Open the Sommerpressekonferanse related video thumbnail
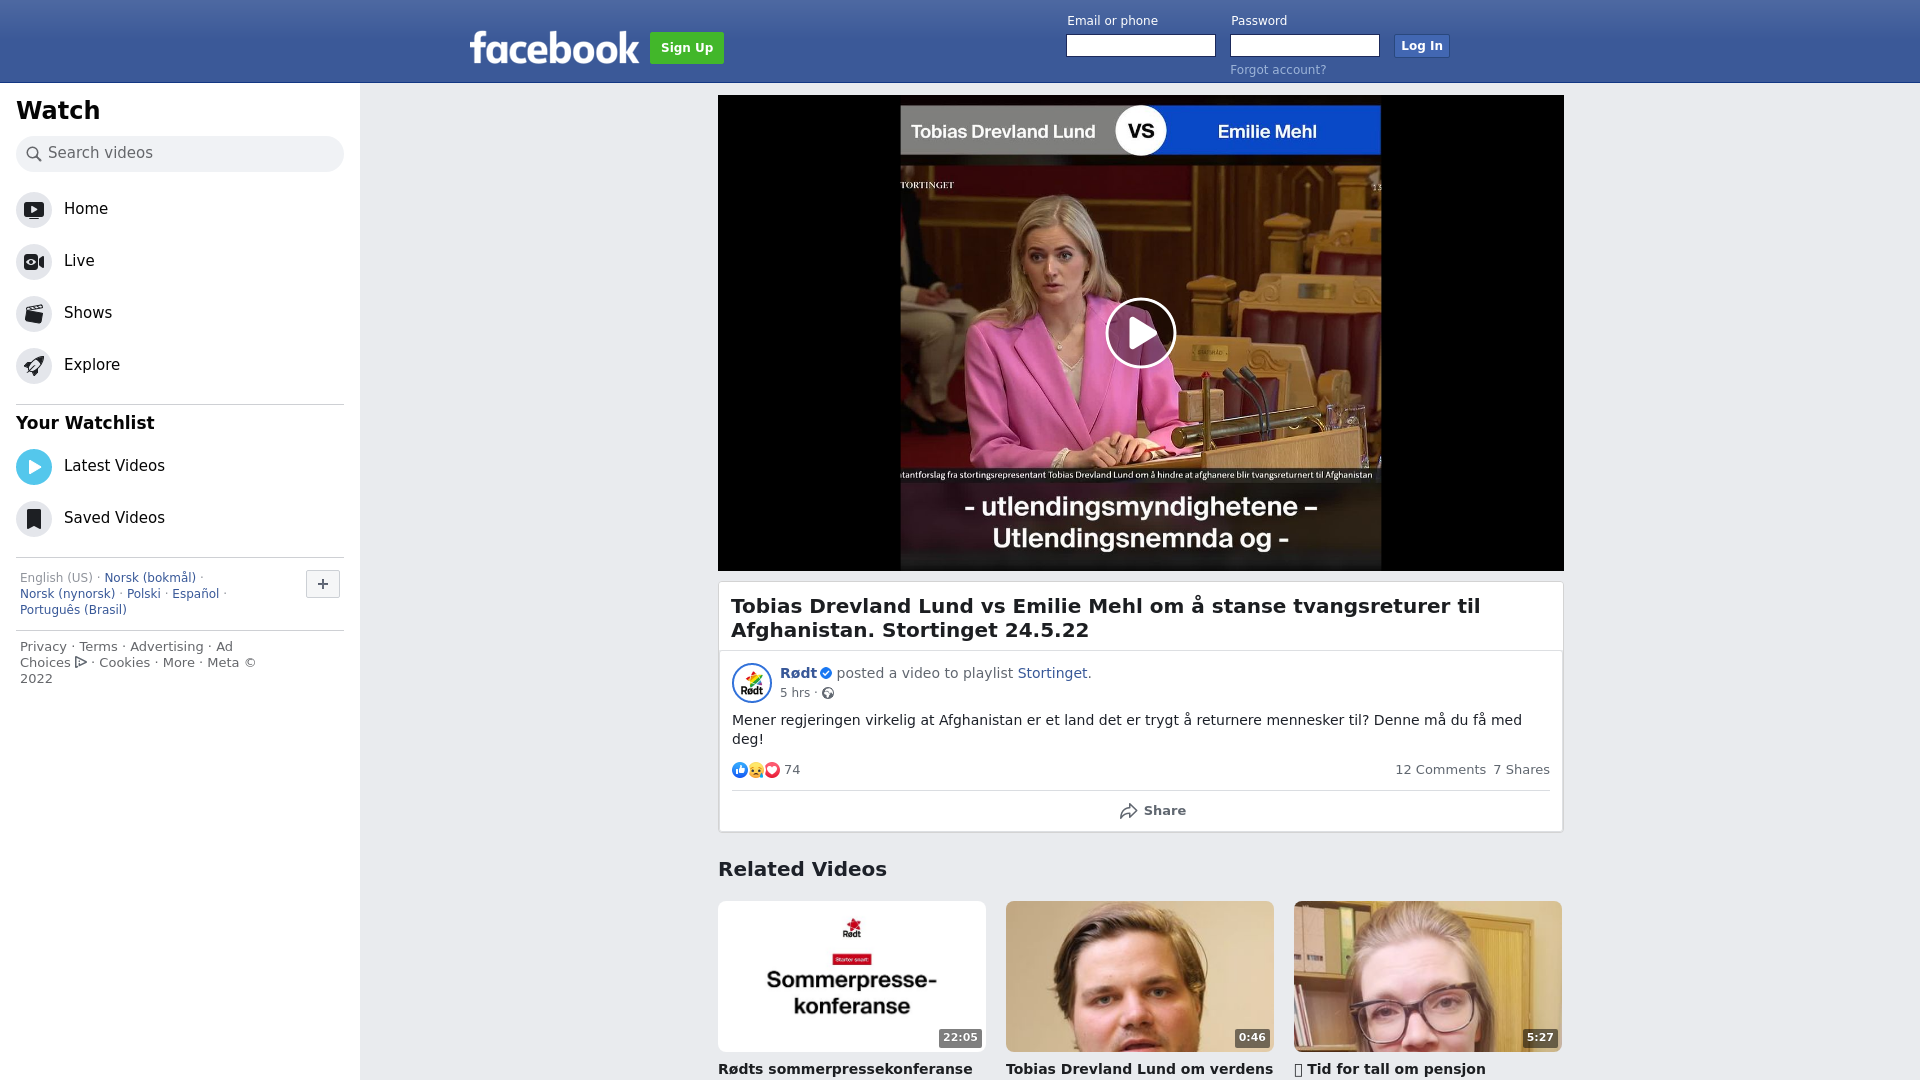The image size is (1920, 1080). pos(852,976)
